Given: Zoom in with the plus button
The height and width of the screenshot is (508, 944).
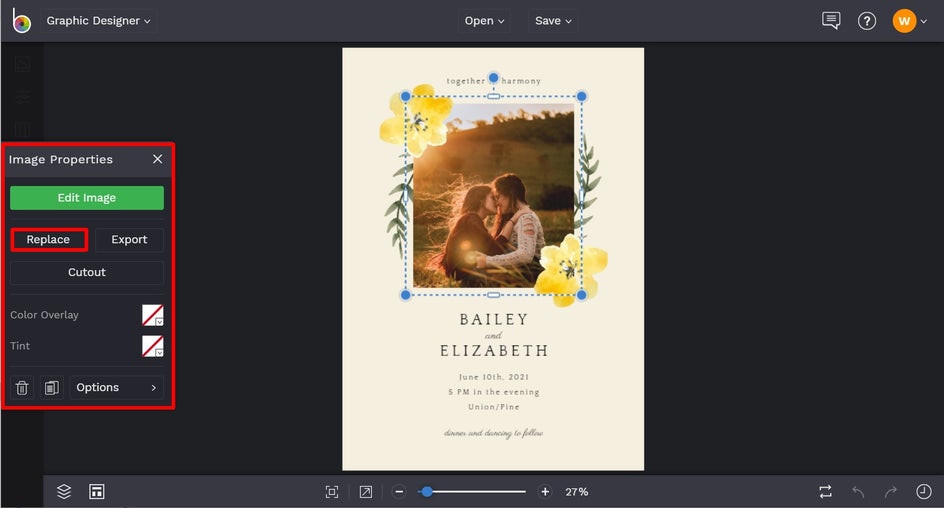Looking at the screenshot, I should tap(545, 492).
